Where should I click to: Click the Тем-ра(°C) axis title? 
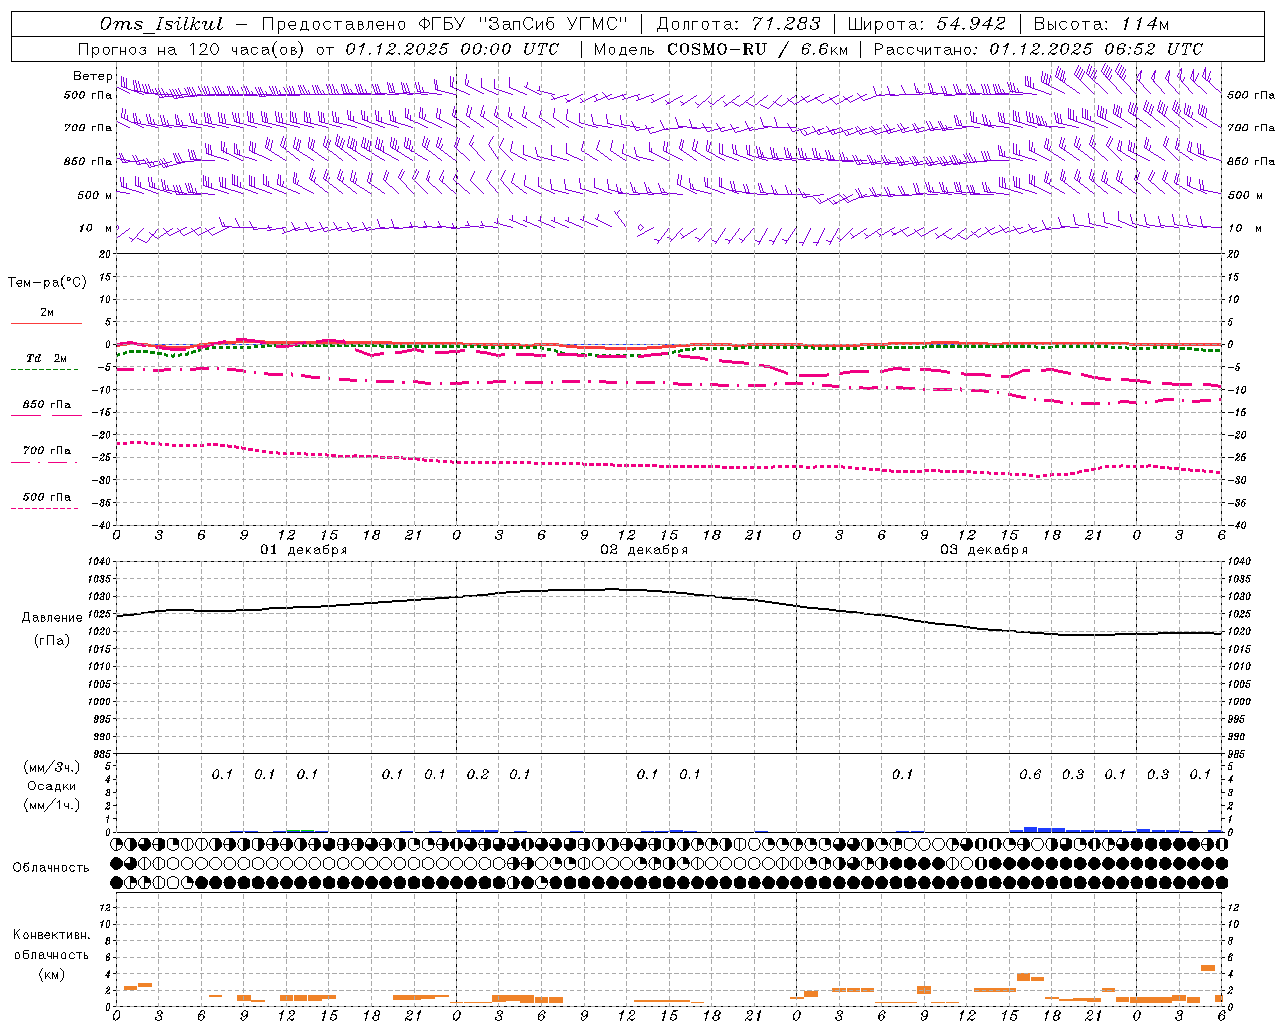(47, 283)
